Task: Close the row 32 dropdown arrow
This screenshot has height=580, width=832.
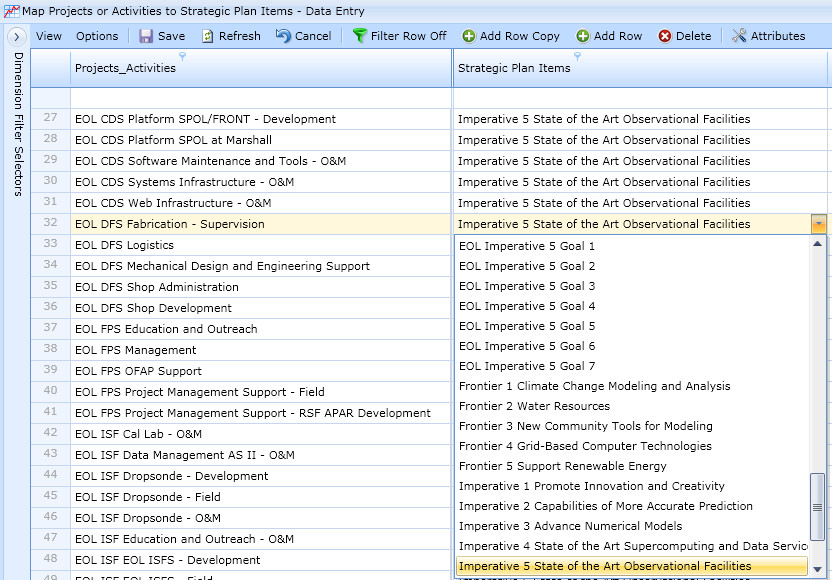Action: click(x=818, y=224)
